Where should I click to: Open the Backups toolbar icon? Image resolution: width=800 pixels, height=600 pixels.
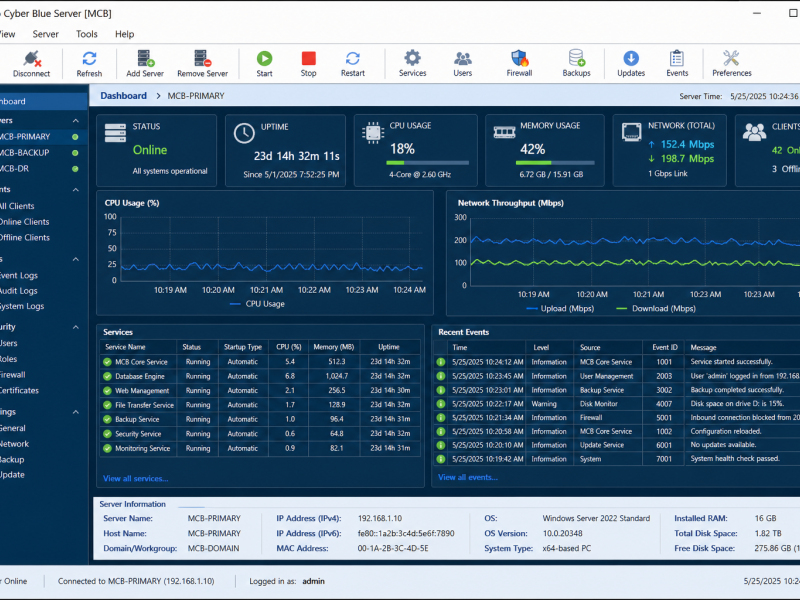[577, 58]
